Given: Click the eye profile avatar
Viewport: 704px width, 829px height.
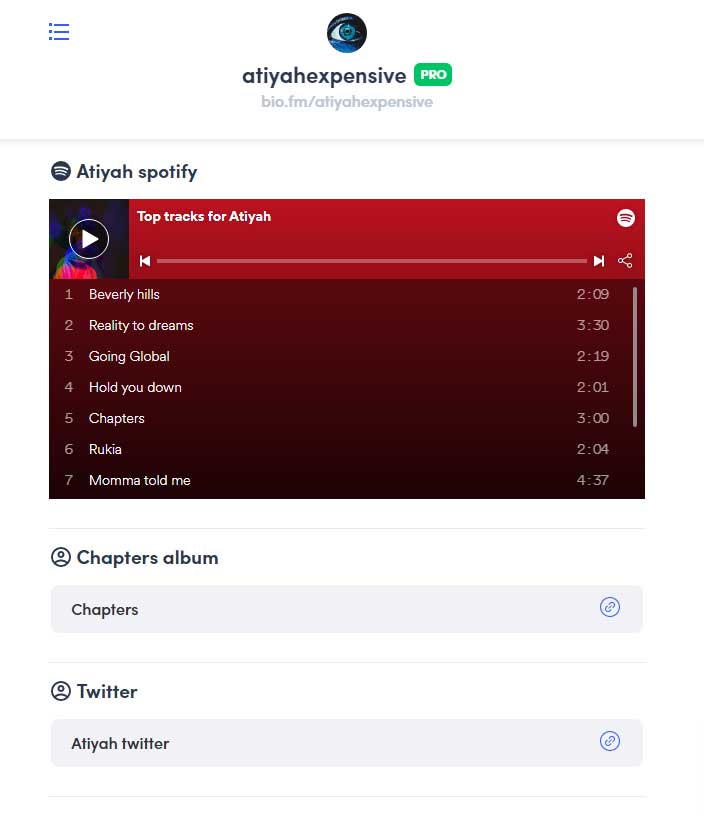Looking at the screenshot, I should (347, 33).
